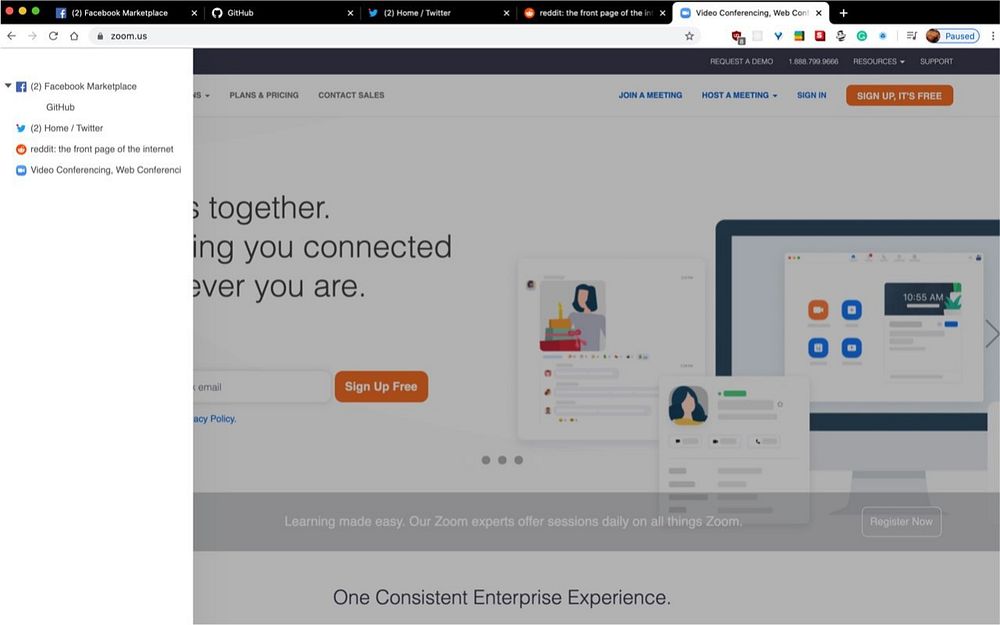Select Video Conferencing entry in sidebar tree
1000x625 pixels.
pyautogui.click(x=106, y=170)
